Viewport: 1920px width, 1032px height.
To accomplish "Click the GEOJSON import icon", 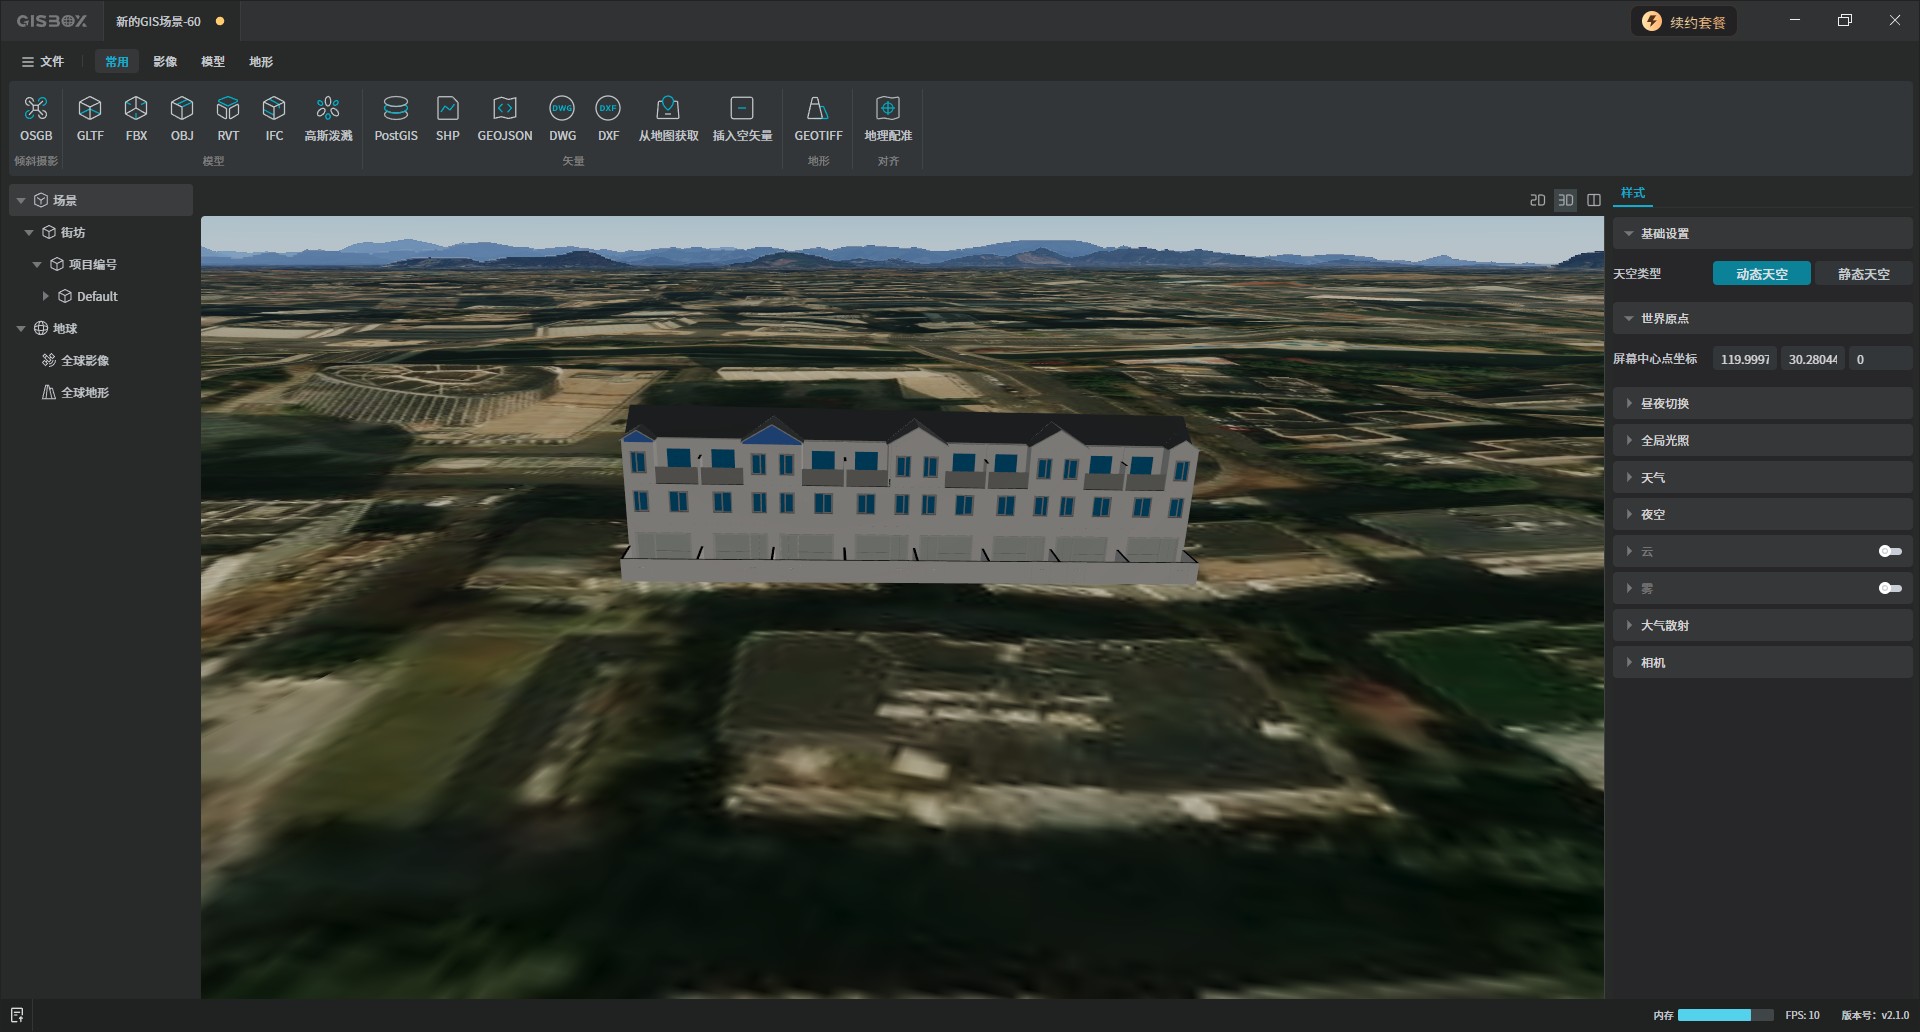I will 504,109.
